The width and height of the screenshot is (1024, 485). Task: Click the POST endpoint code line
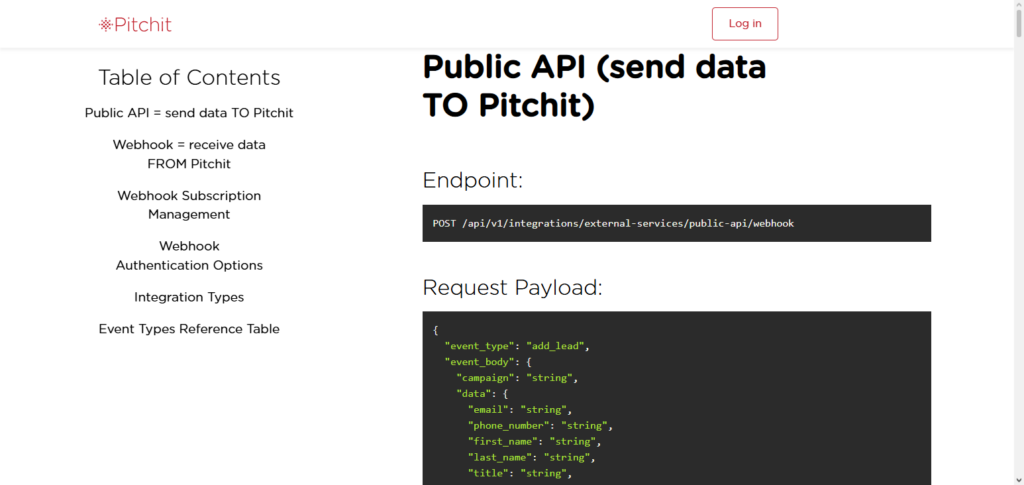613,223
